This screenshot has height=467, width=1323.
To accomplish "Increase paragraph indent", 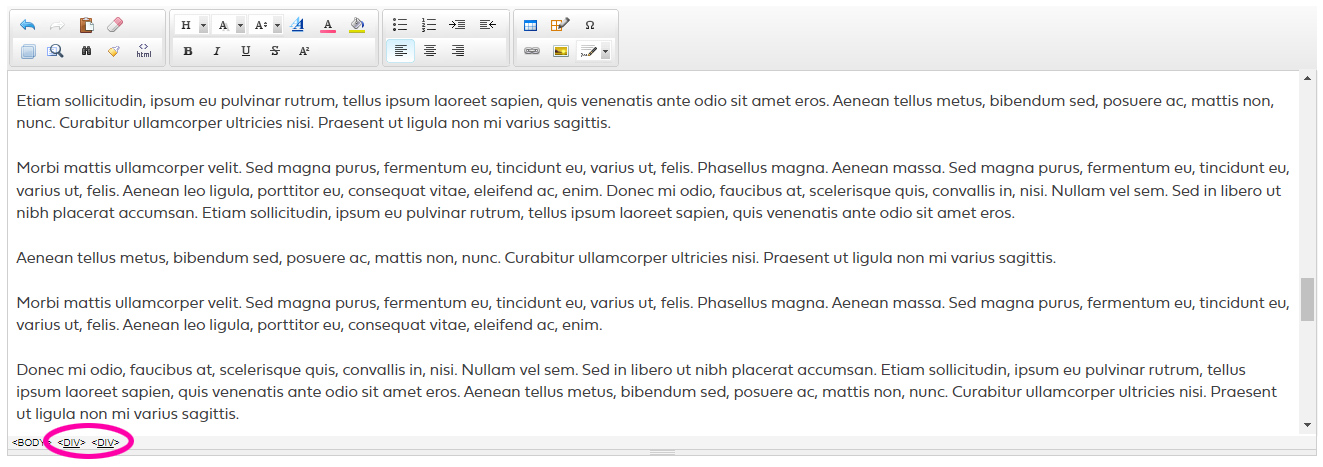I will pyautogui.click(x=458, y=25).
